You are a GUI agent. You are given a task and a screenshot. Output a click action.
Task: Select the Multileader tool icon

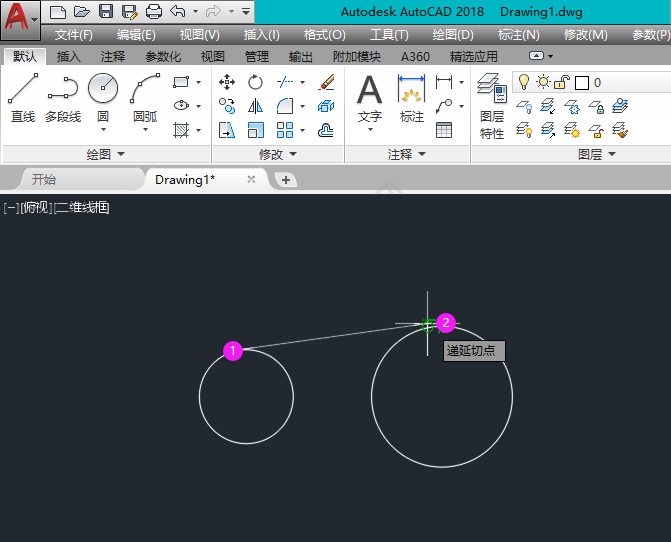tap(444, 106)
